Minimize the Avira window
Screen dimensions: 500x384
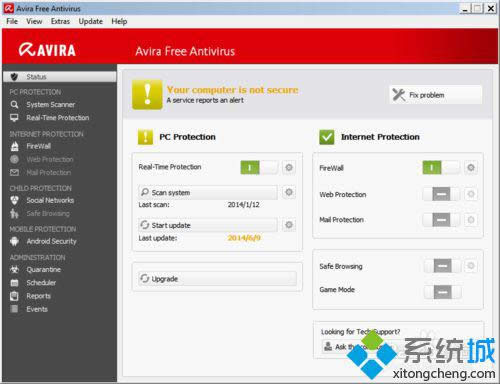[465, 9]
